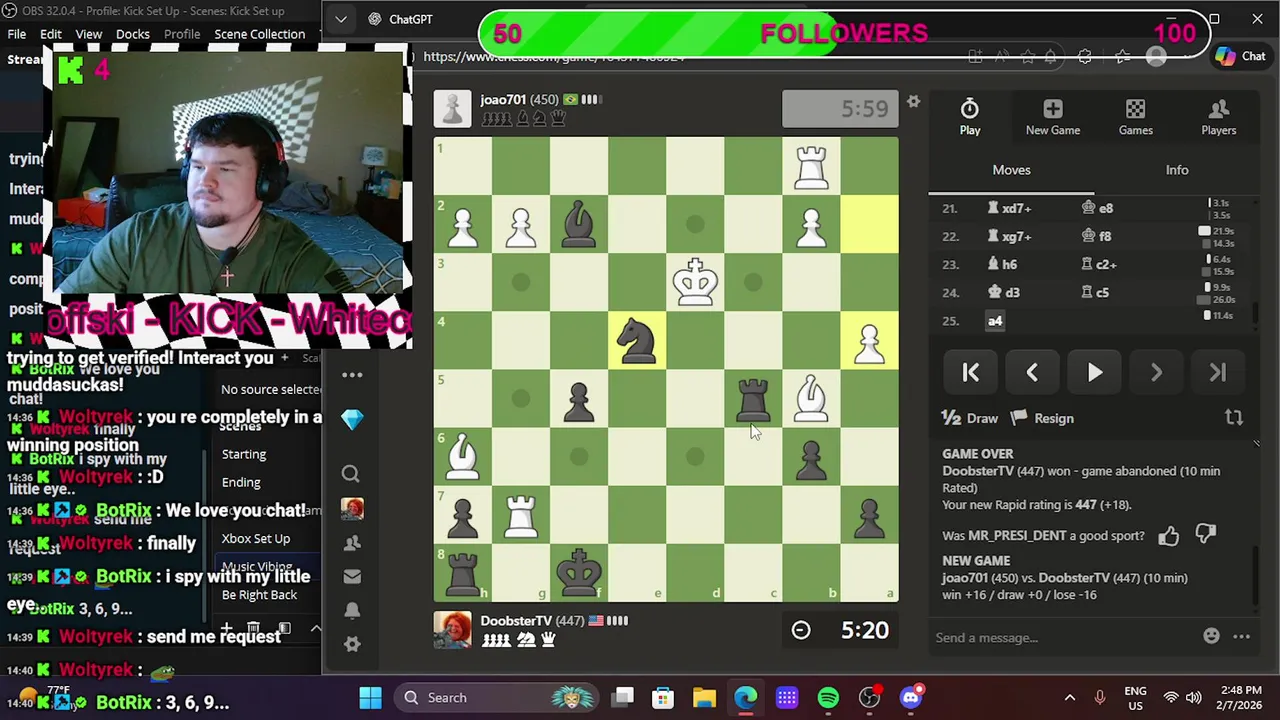Open the emoji picker in chat

[x=1211, y=636]
